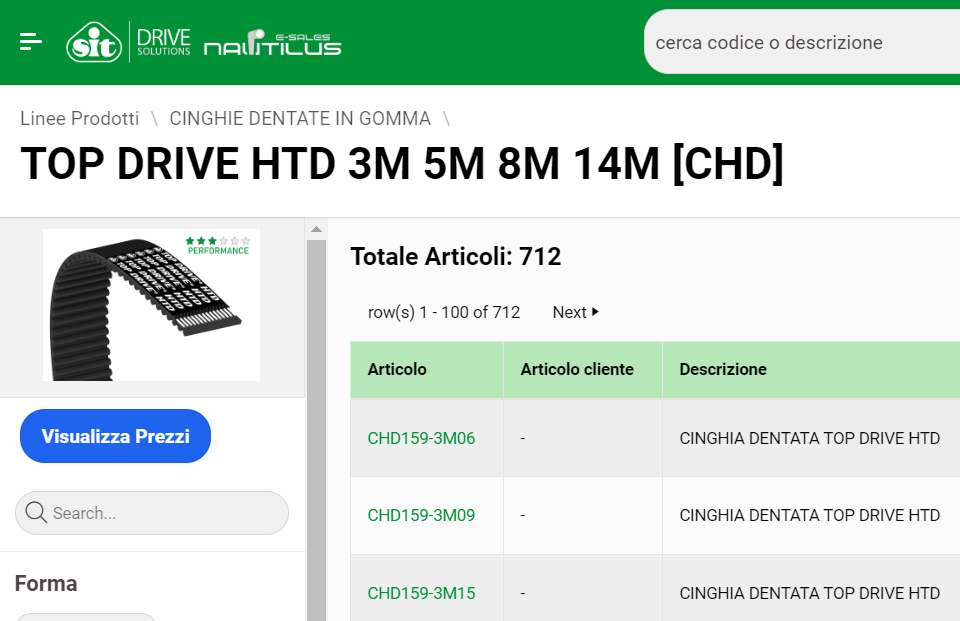Open article CHD159-3M15
The image size is (960, 621).
421,593
